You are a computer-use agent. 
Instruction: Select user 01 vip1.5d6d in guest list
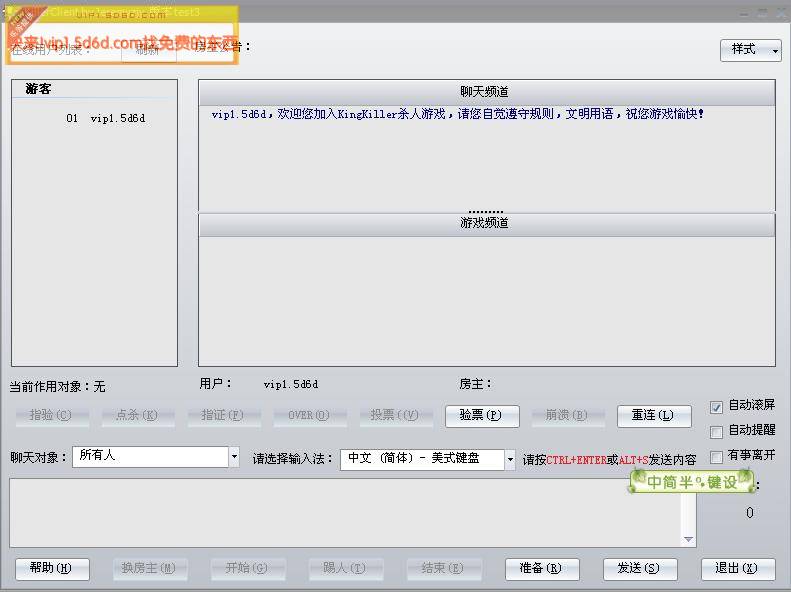pyautogui.click(x=105, y=119)
